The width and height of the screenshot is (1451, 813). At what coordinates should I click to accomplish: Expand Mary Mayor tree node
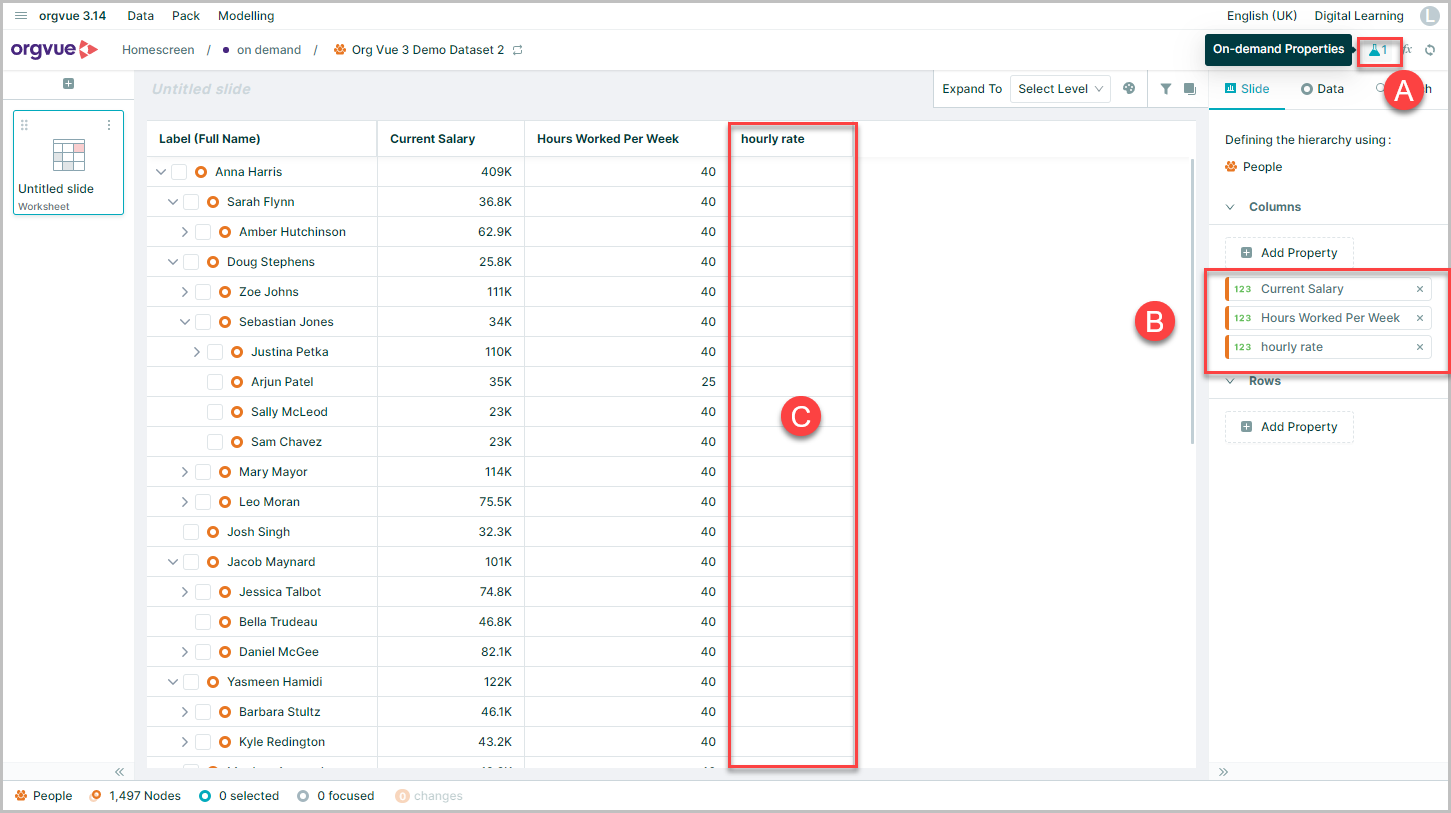185,472
